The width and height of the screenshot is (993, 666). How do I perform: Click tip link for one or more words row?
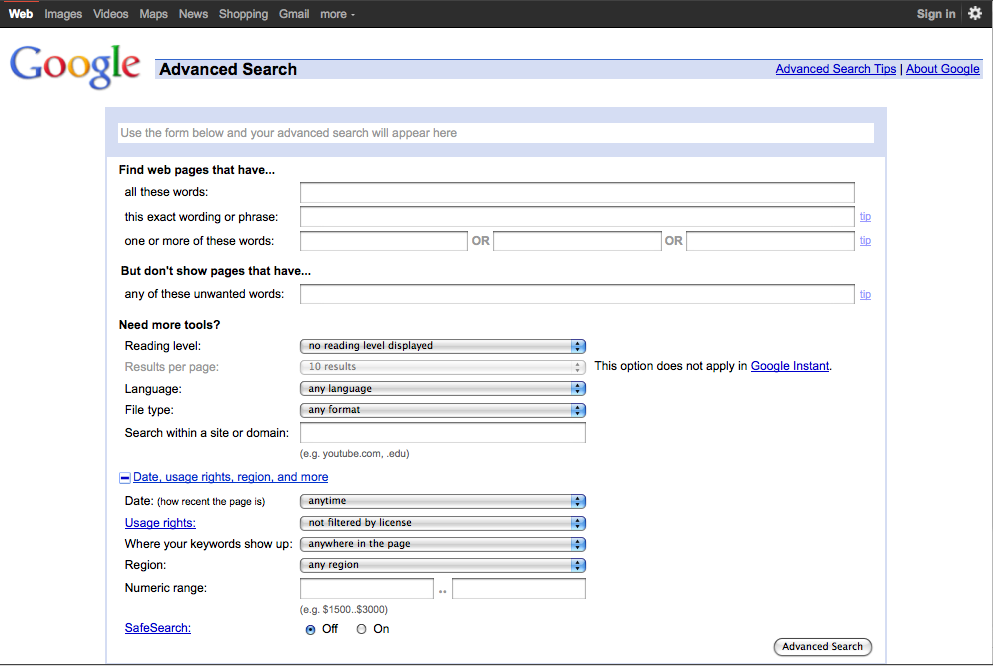coord(865,241)
